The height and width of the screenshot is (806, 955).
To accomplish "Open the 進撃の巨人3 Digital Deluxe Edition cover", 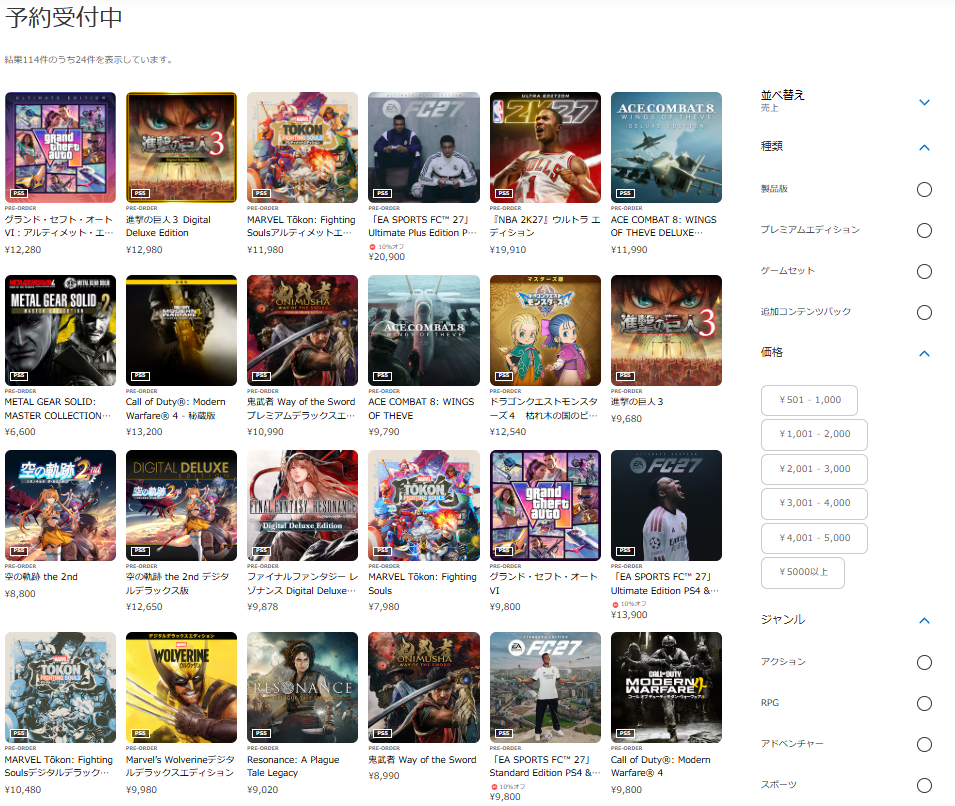I will (181, 147).
